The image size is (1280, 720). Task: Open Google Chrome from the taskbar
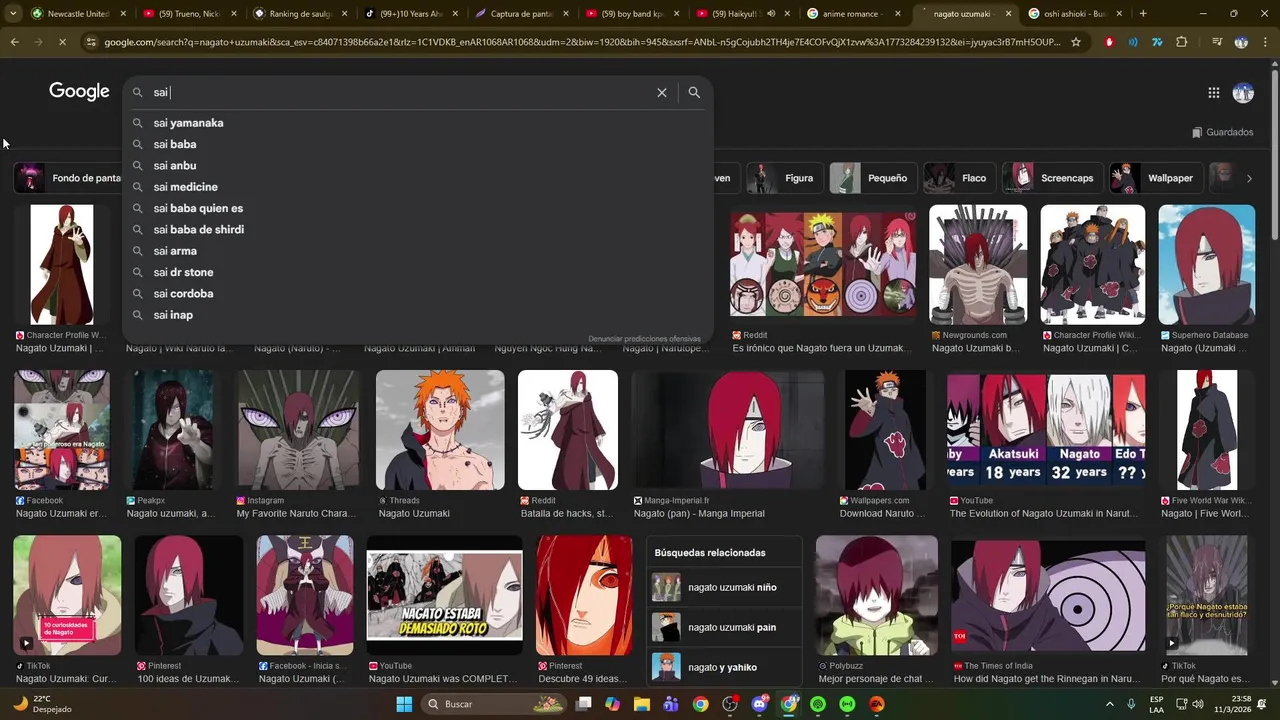point(700,704)
